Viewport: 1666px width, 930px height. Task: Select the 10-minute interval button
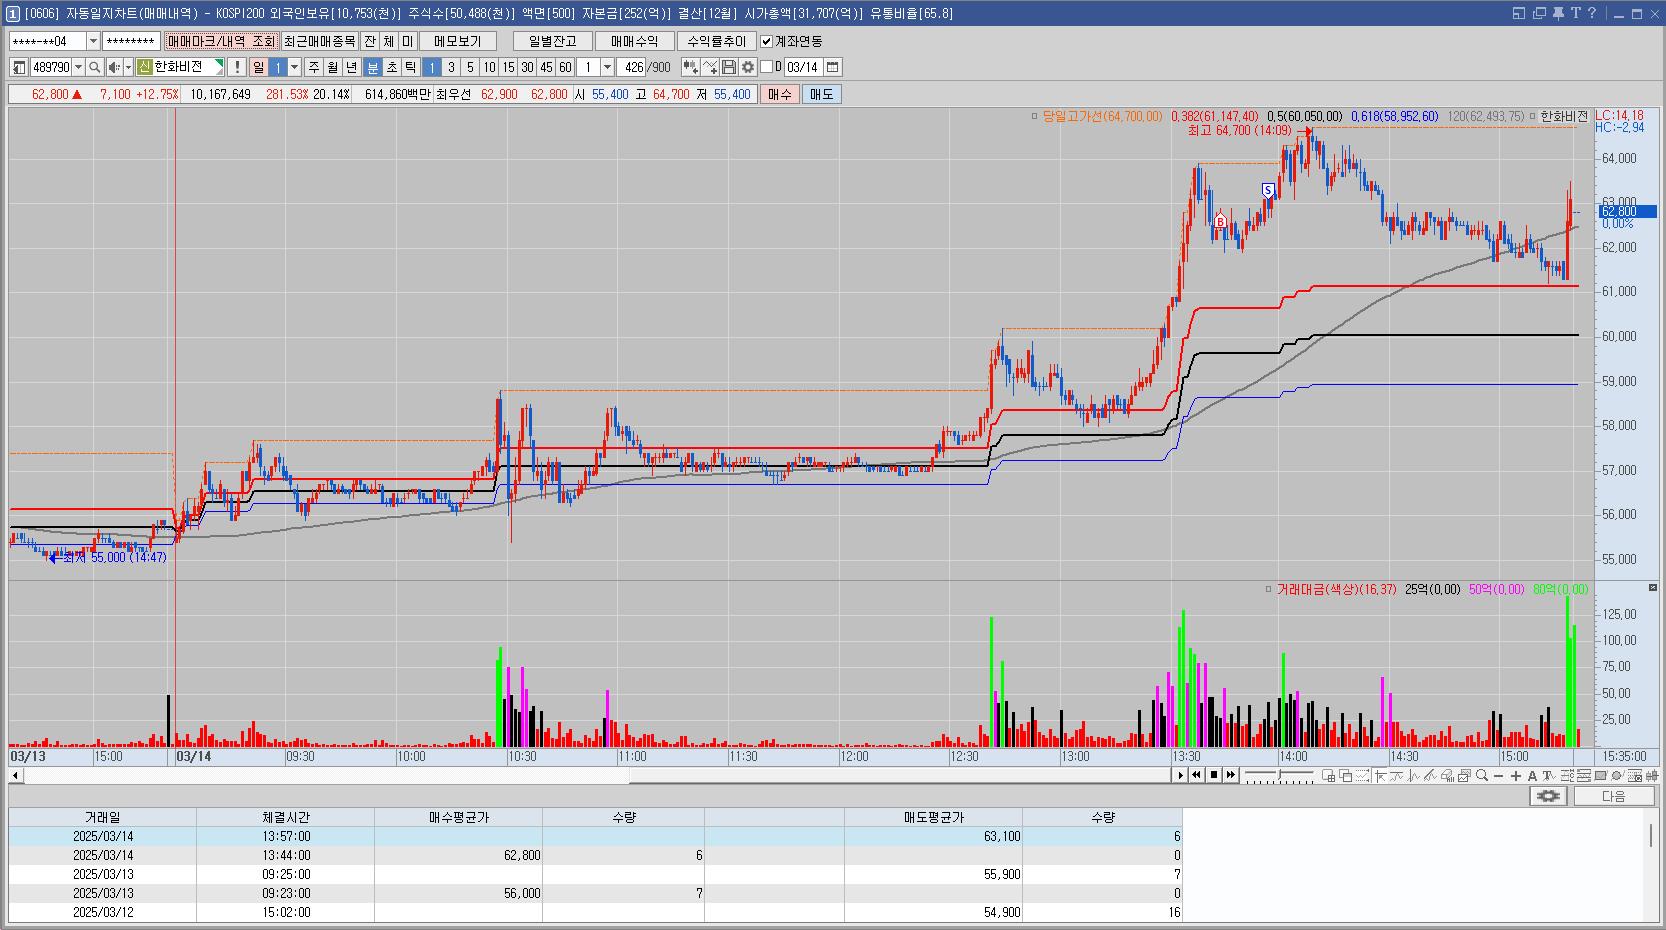pos(489,67)
